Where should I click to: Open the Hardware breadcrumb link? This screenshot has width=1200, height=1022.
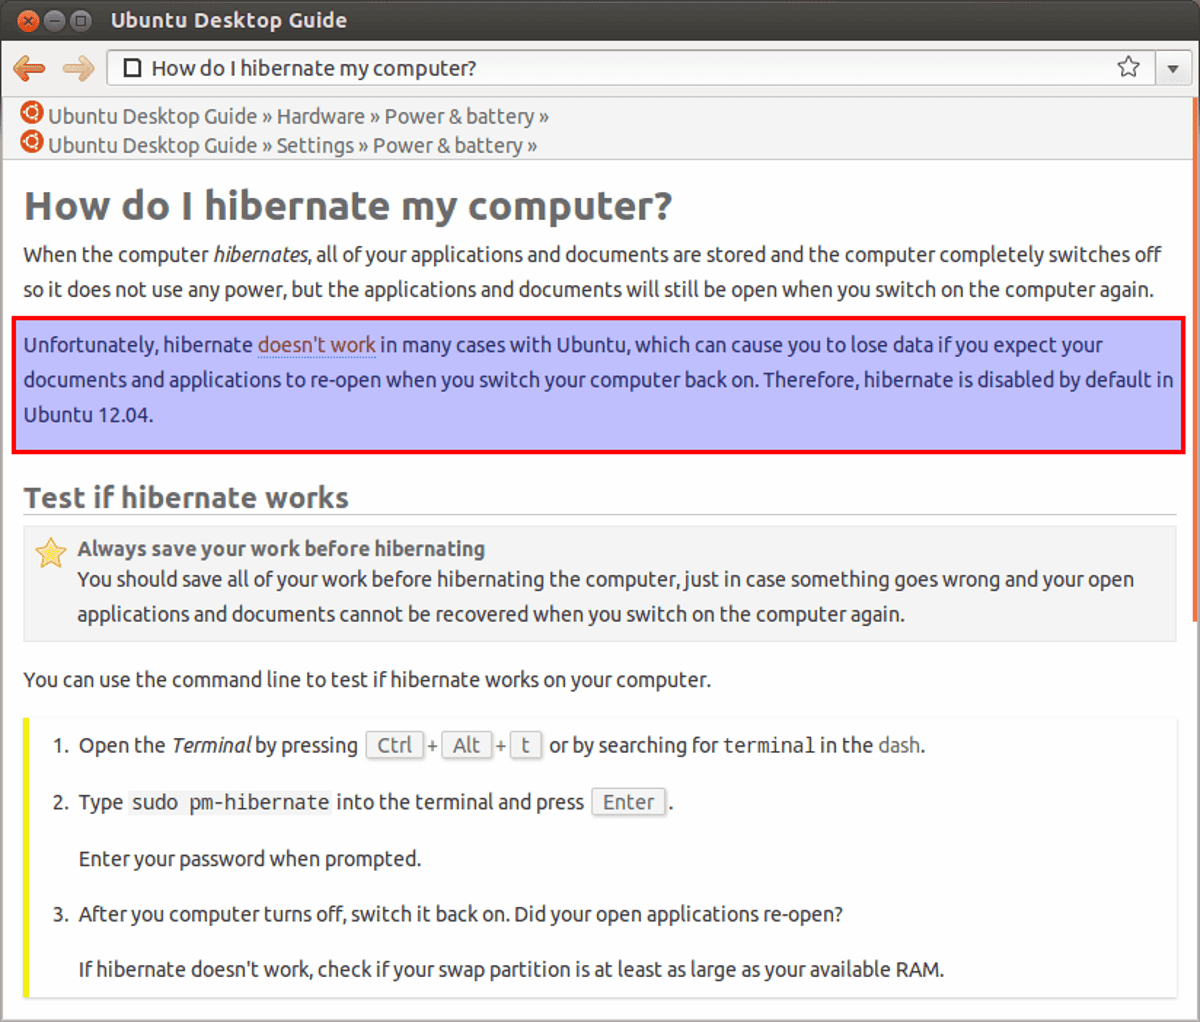point(320,117)
